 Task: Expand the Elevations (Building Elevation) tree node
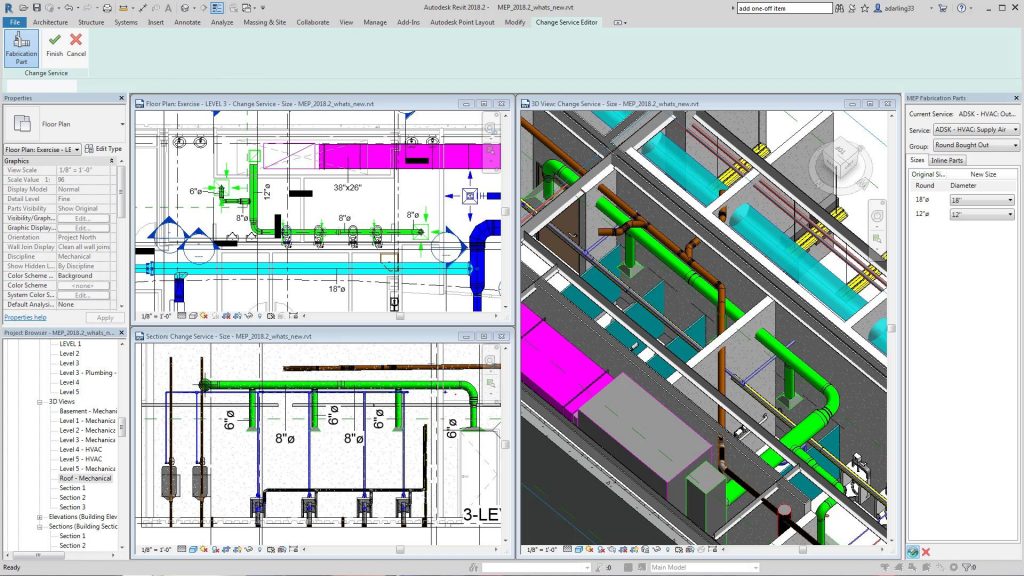[x=40, y=517]
